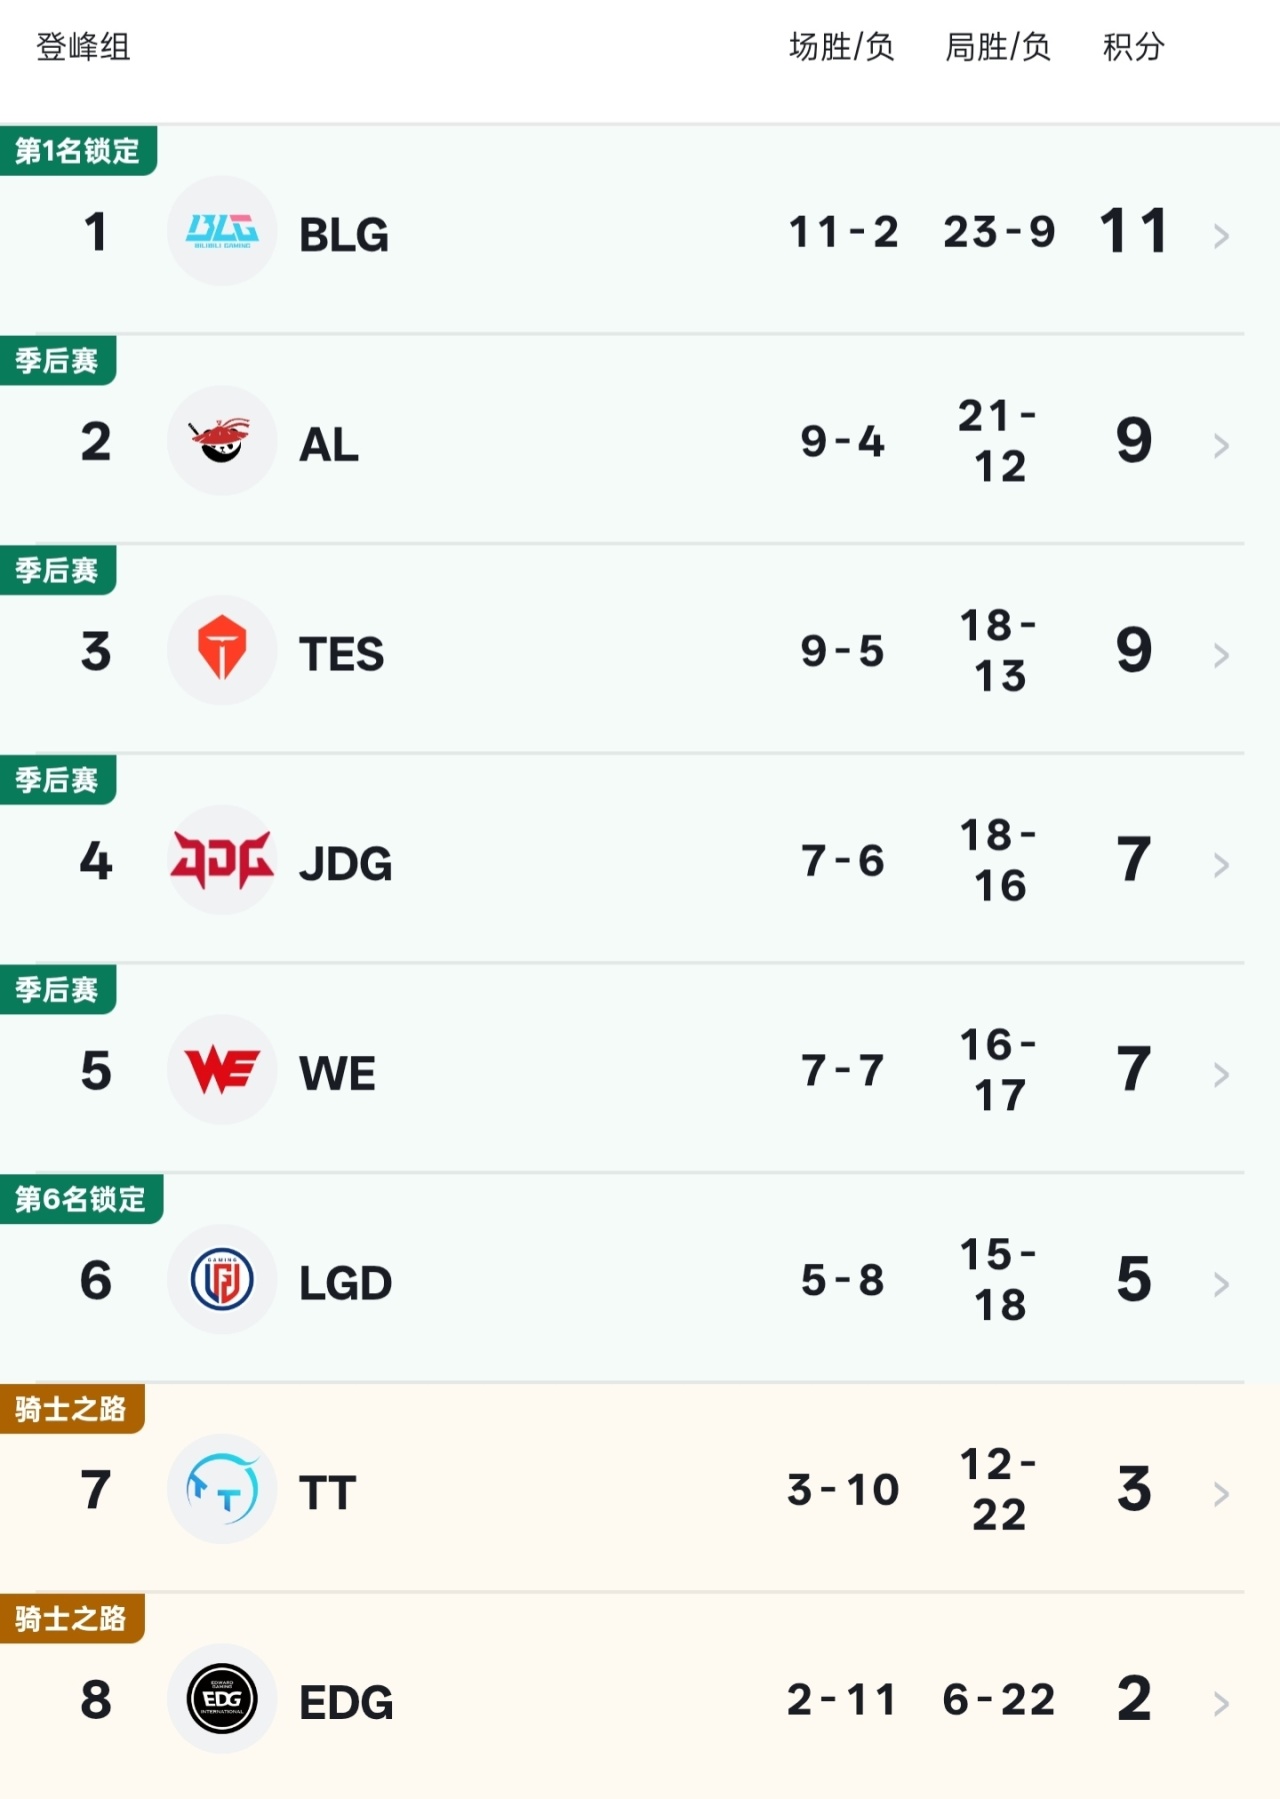Open the BLG team logo
This screenshot has height=1799, width=1280.
point(222,231)
